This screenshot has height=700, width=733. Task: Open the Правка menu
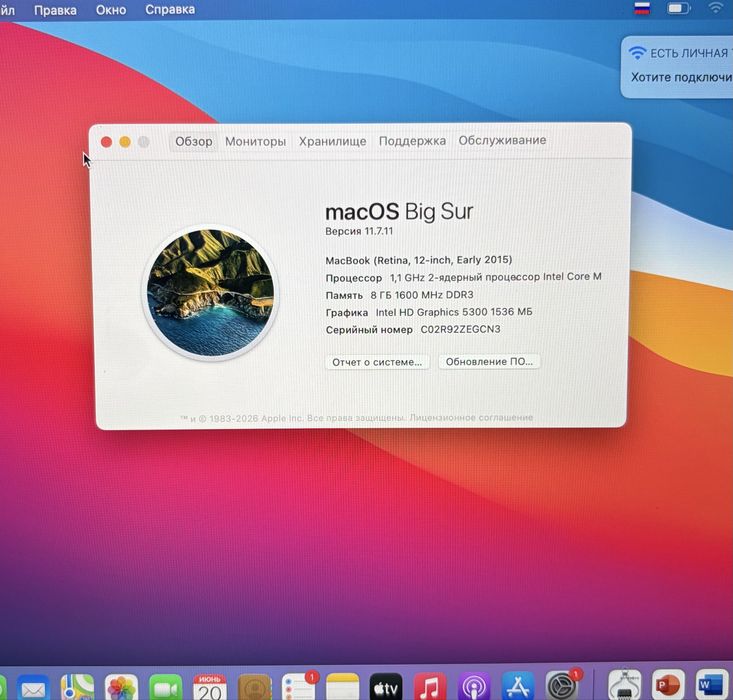click(x=55, y=10)
